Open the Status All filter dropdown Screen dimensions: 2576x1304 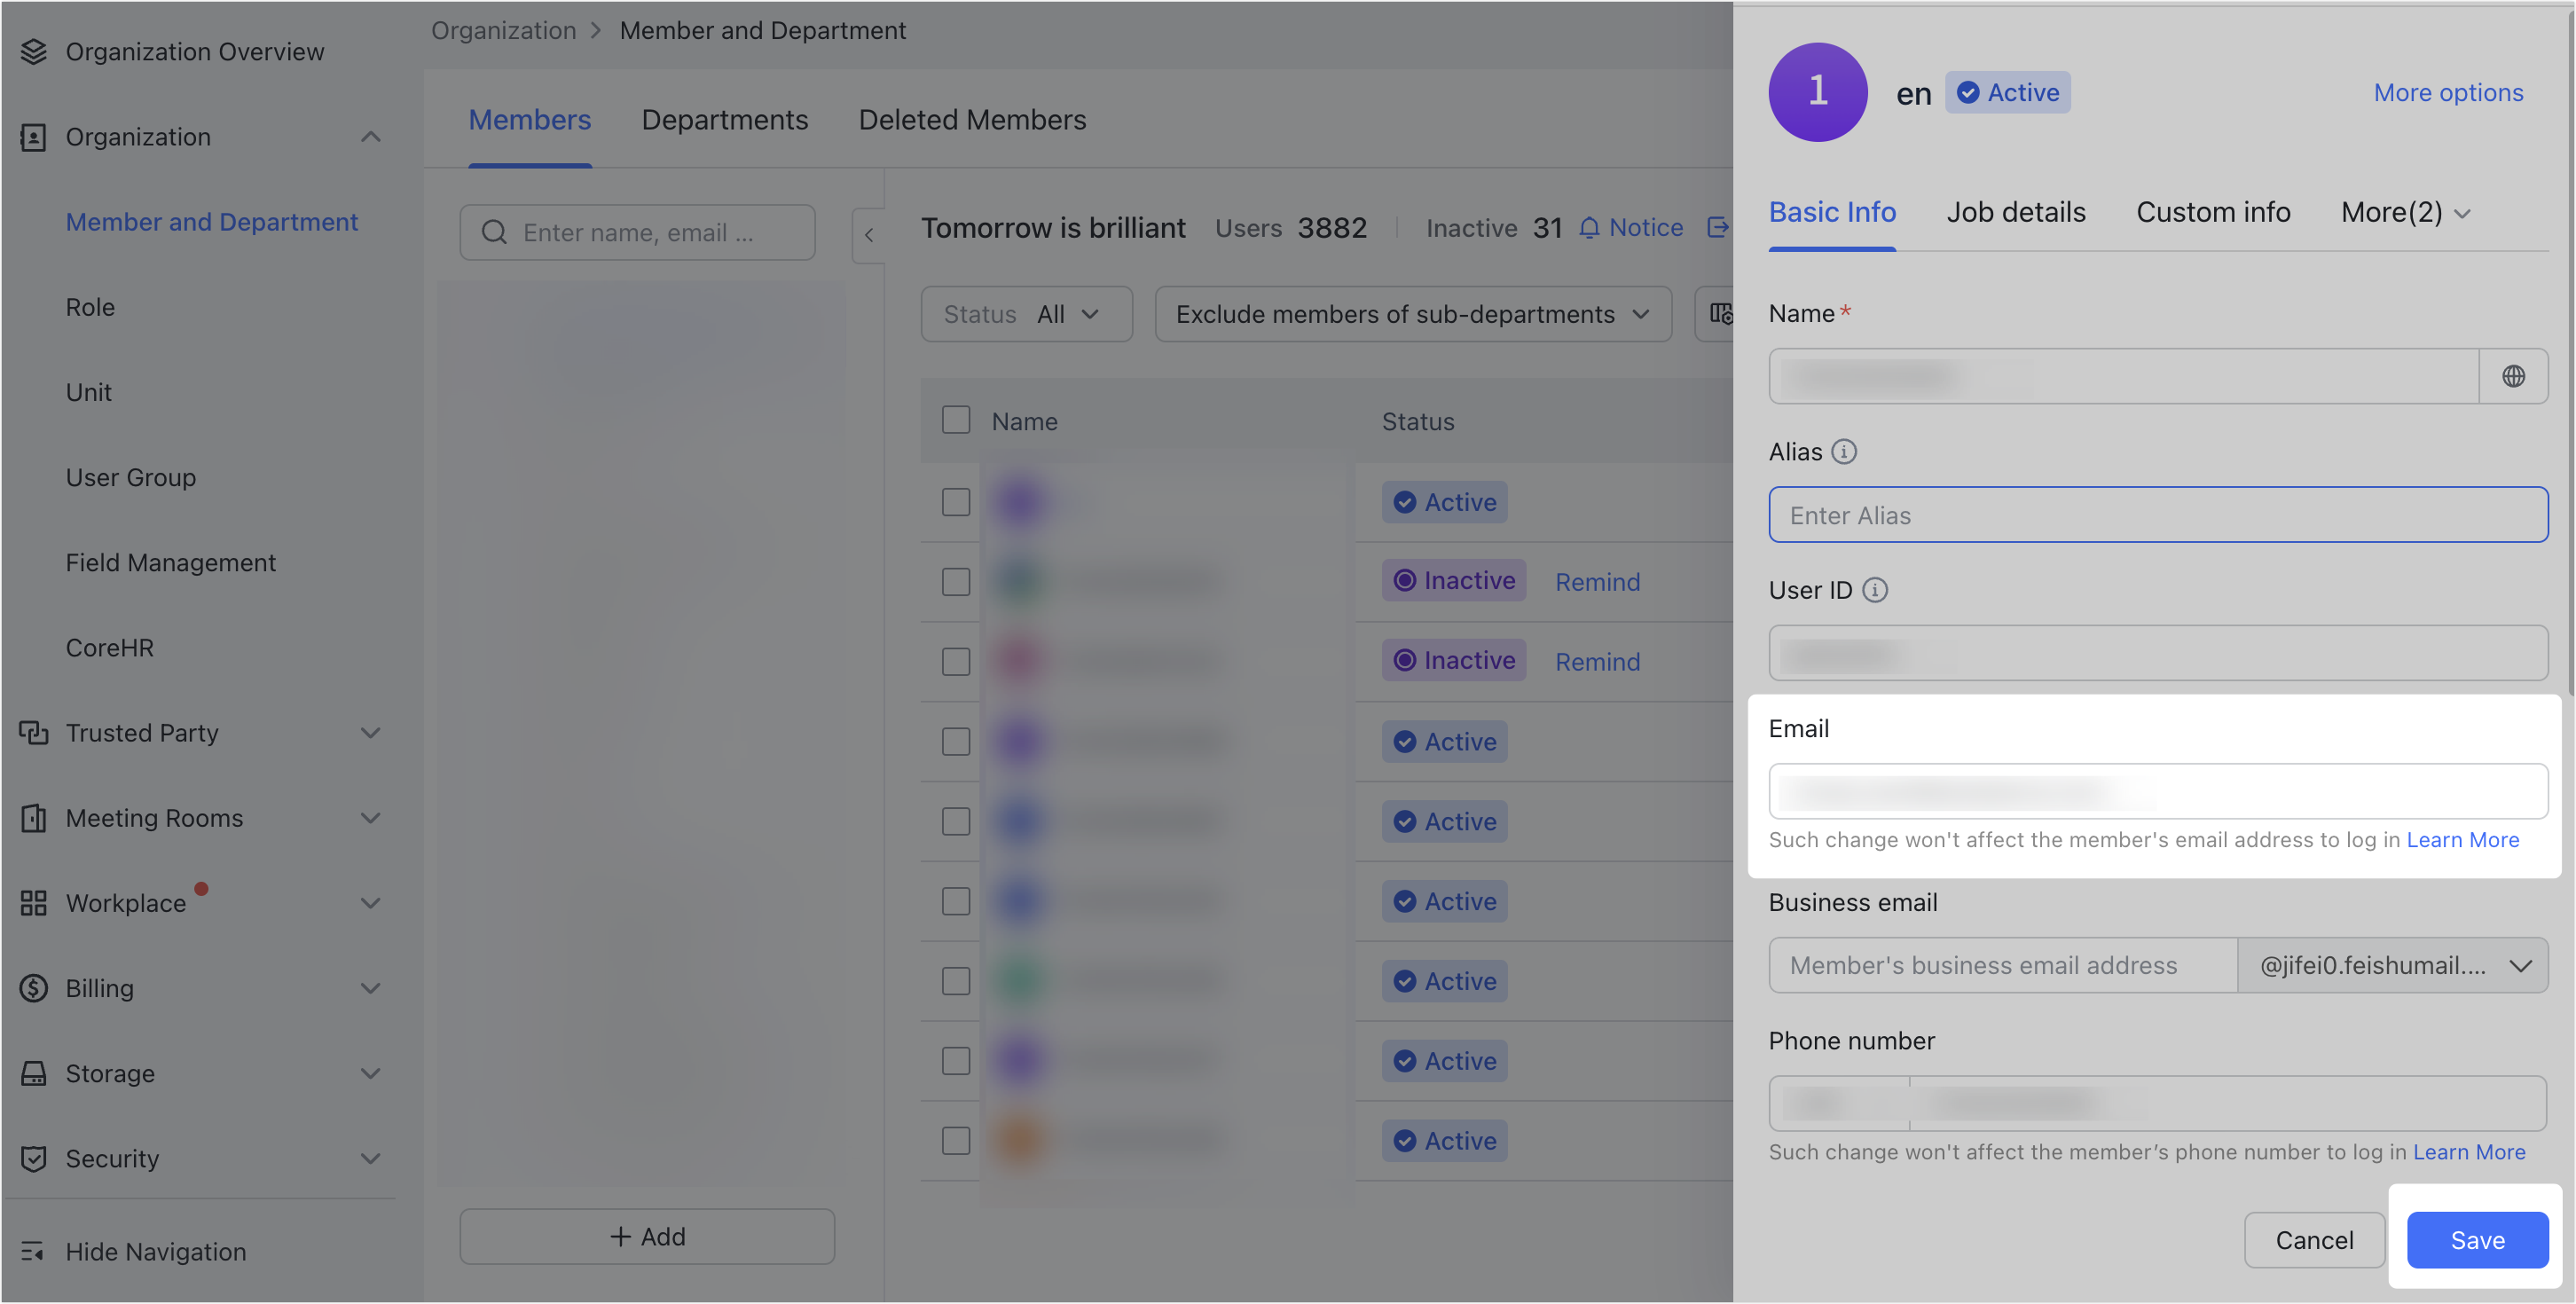(1026, 313)
